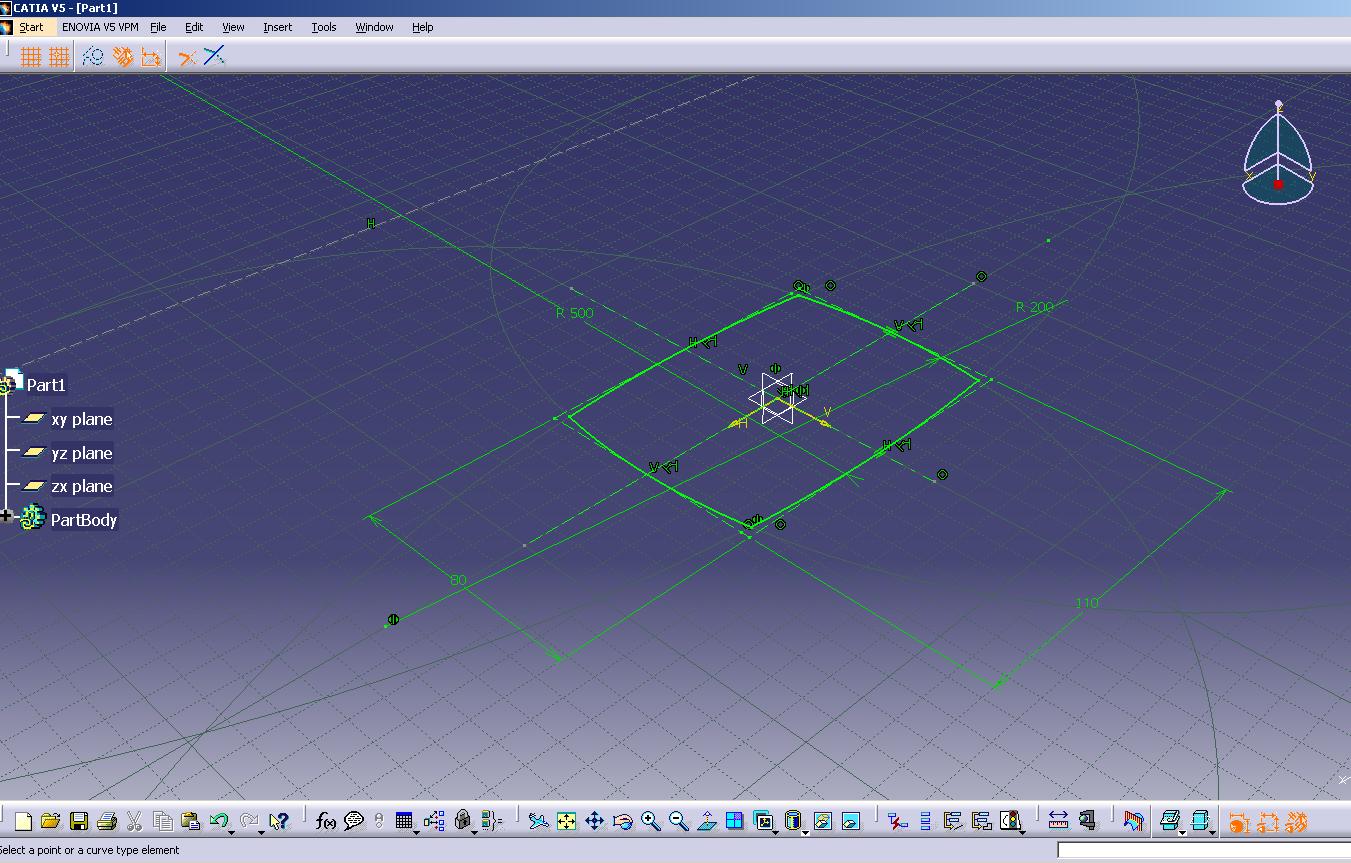Open Redo history dropdown arrow
Viewport: 1351px width, 863px height.
pos(261,832)
